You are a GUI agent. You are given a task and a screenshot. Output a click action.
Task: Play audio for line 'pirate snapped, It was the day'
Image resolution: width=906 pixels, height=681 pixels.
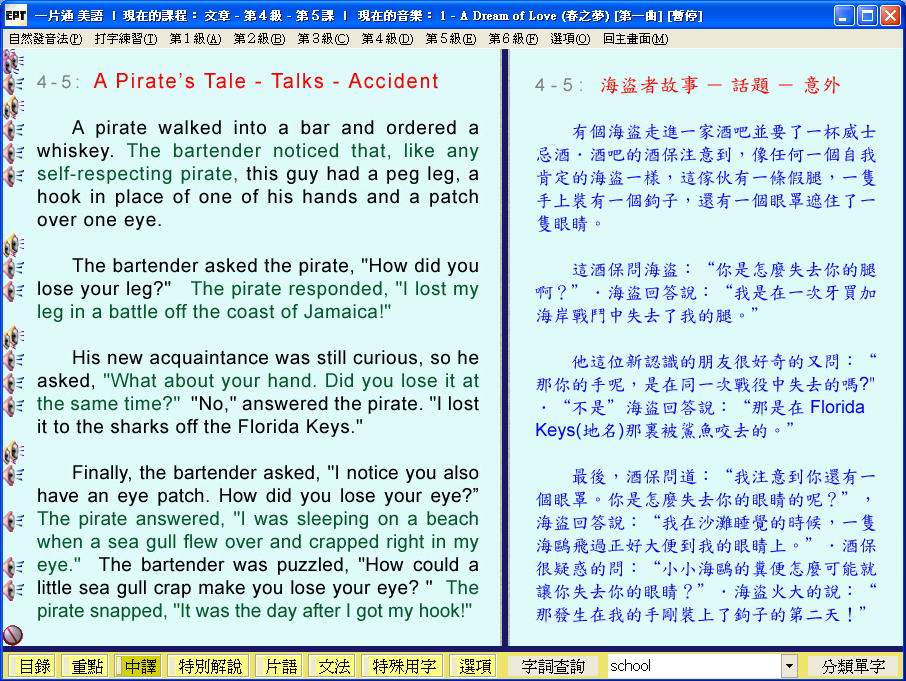tap(14, 589)
